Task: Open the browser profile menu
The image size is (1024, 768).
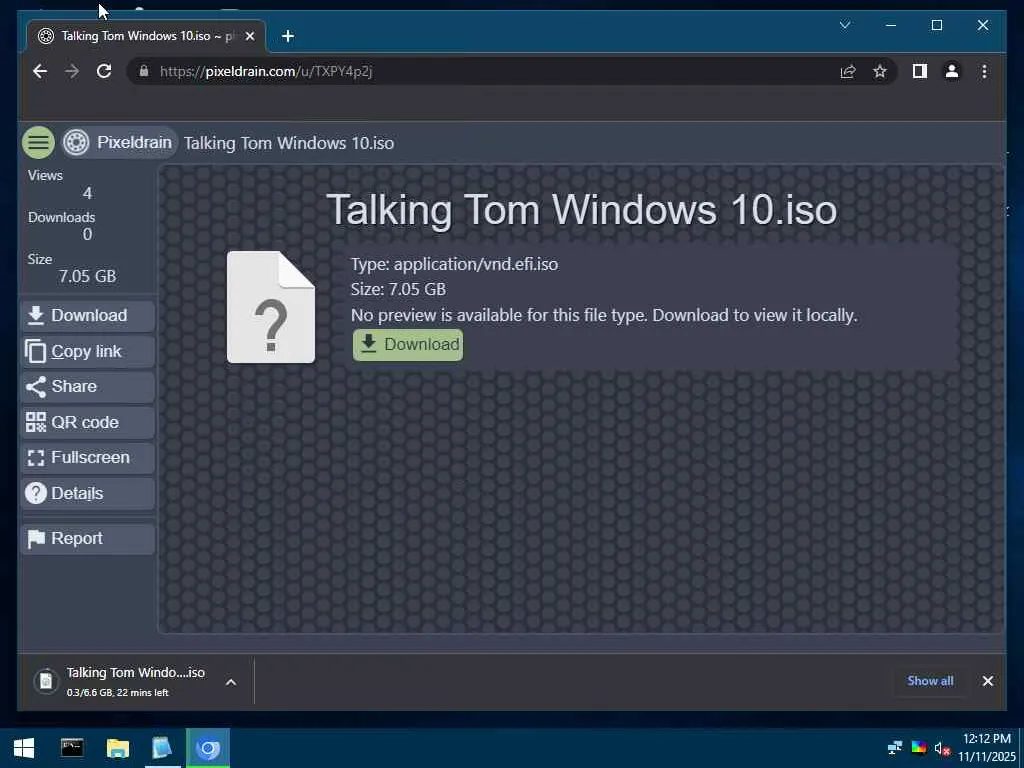Action: [x=952, y=71]
